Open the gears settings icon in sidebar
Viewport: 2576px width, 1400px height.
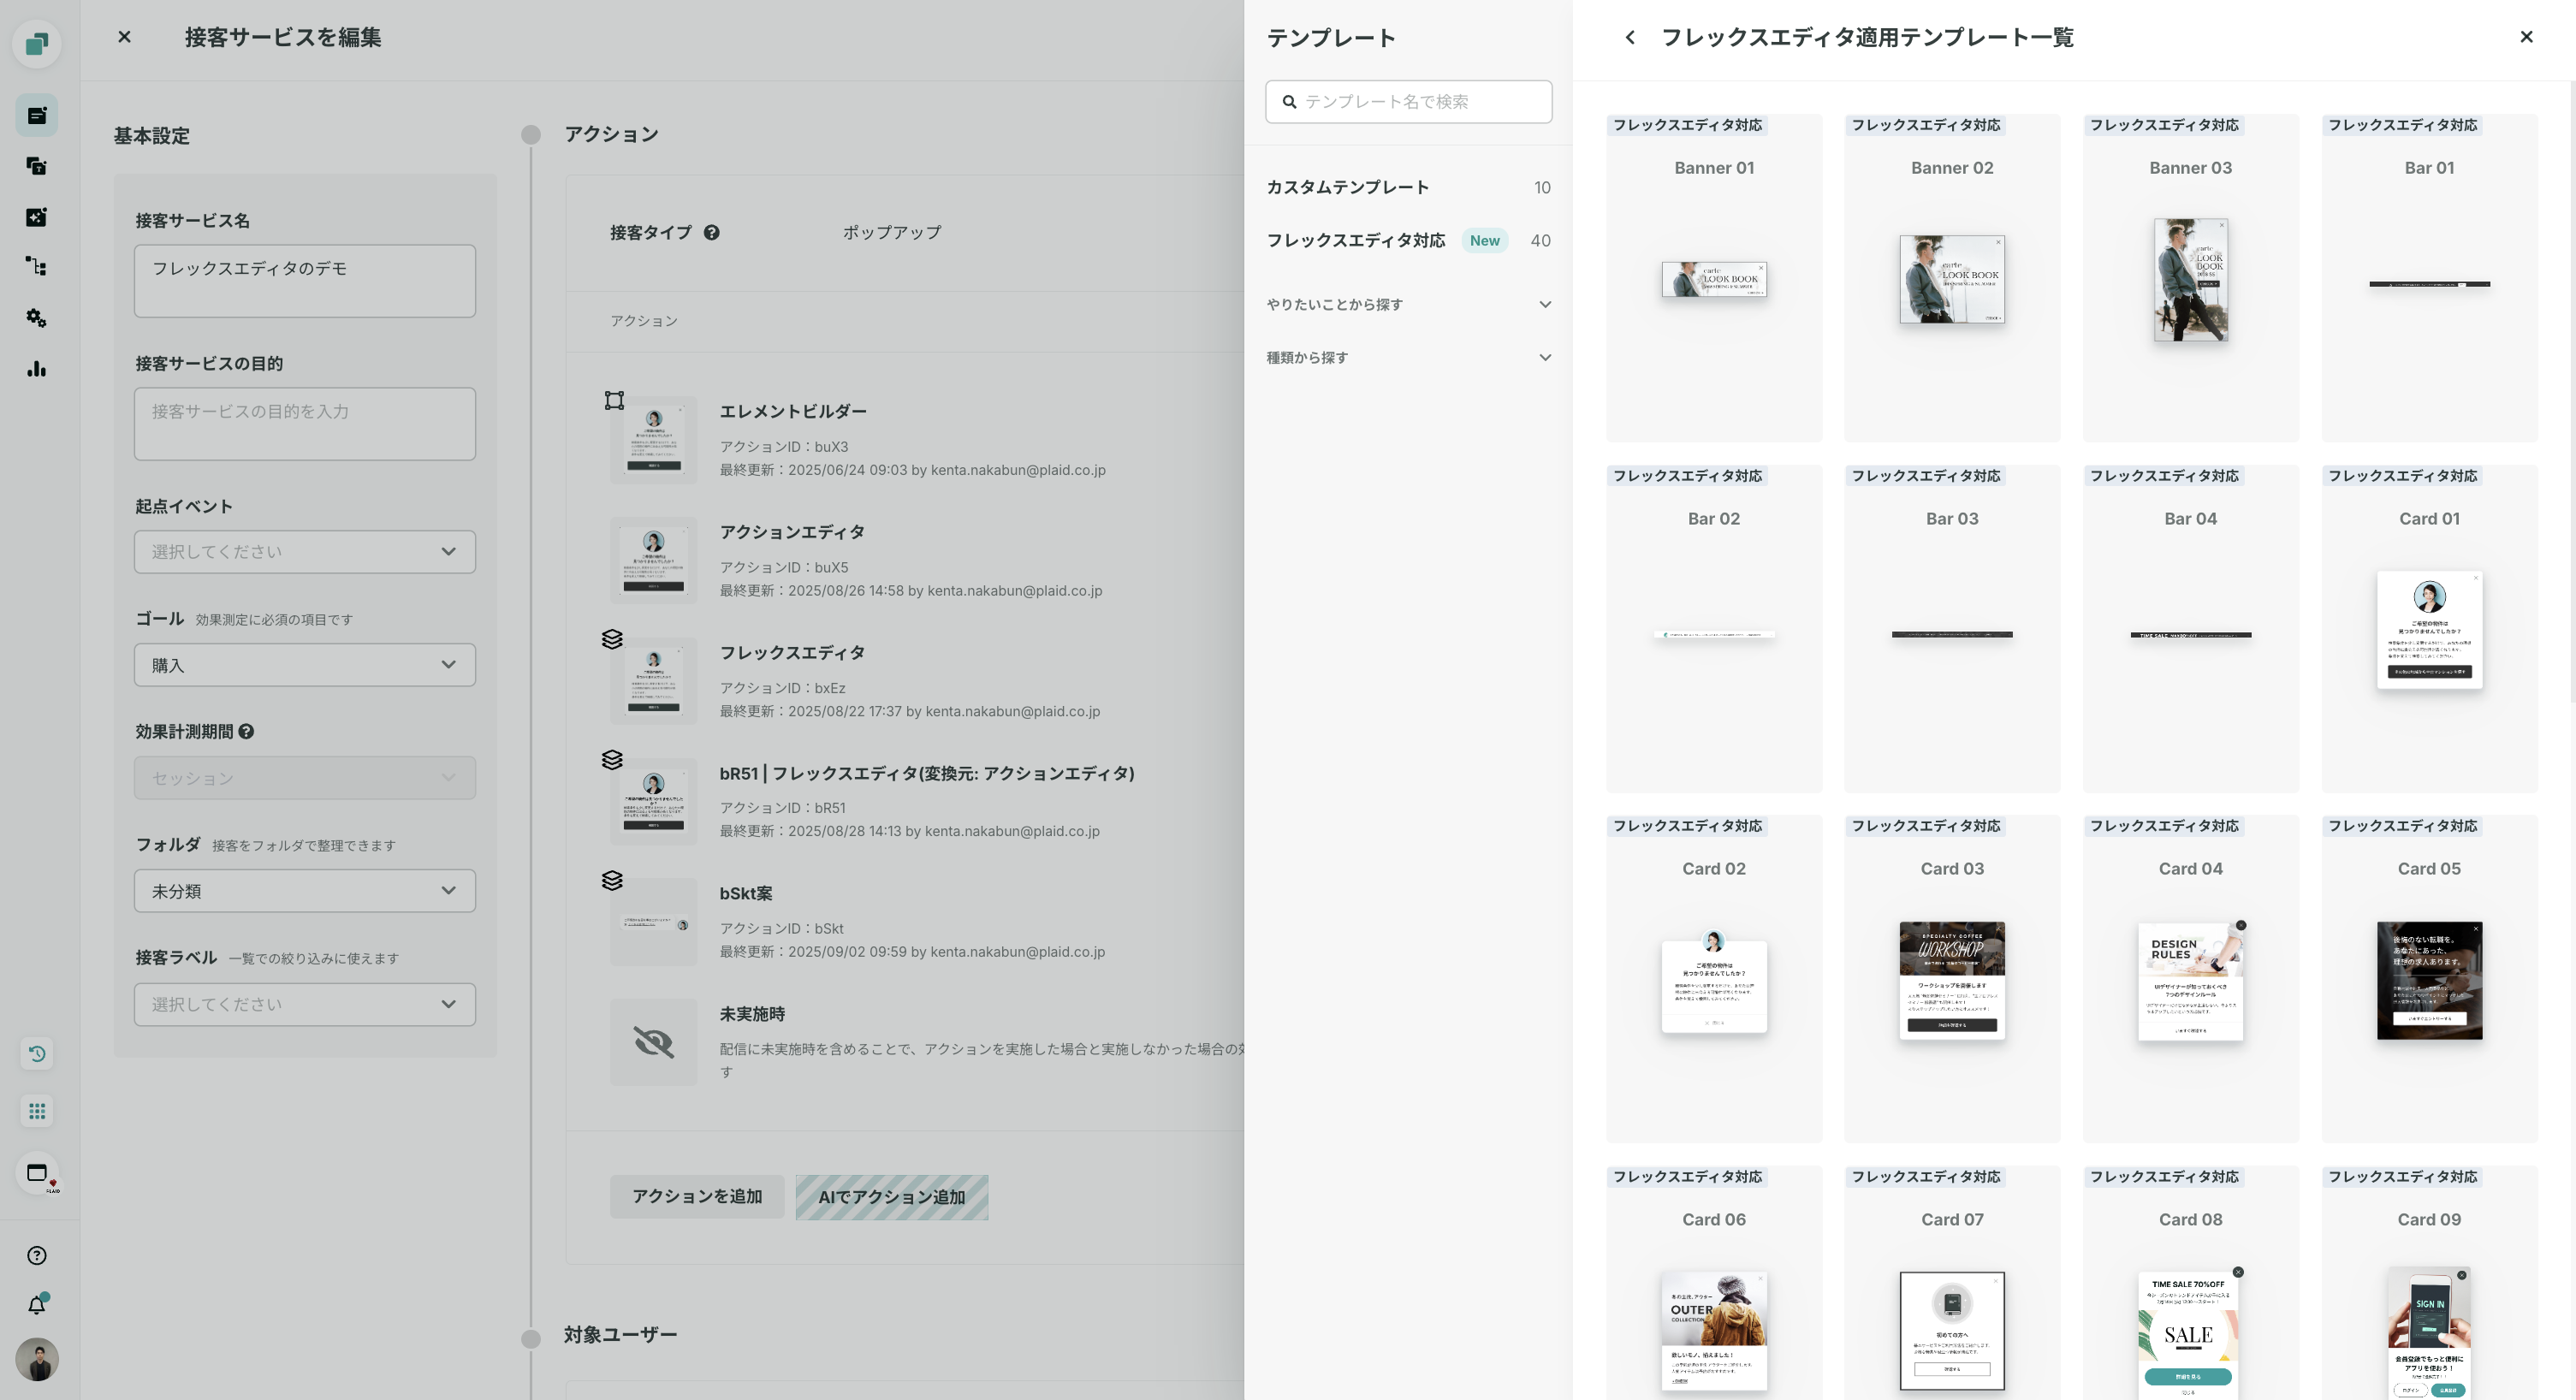coord(37,318)
